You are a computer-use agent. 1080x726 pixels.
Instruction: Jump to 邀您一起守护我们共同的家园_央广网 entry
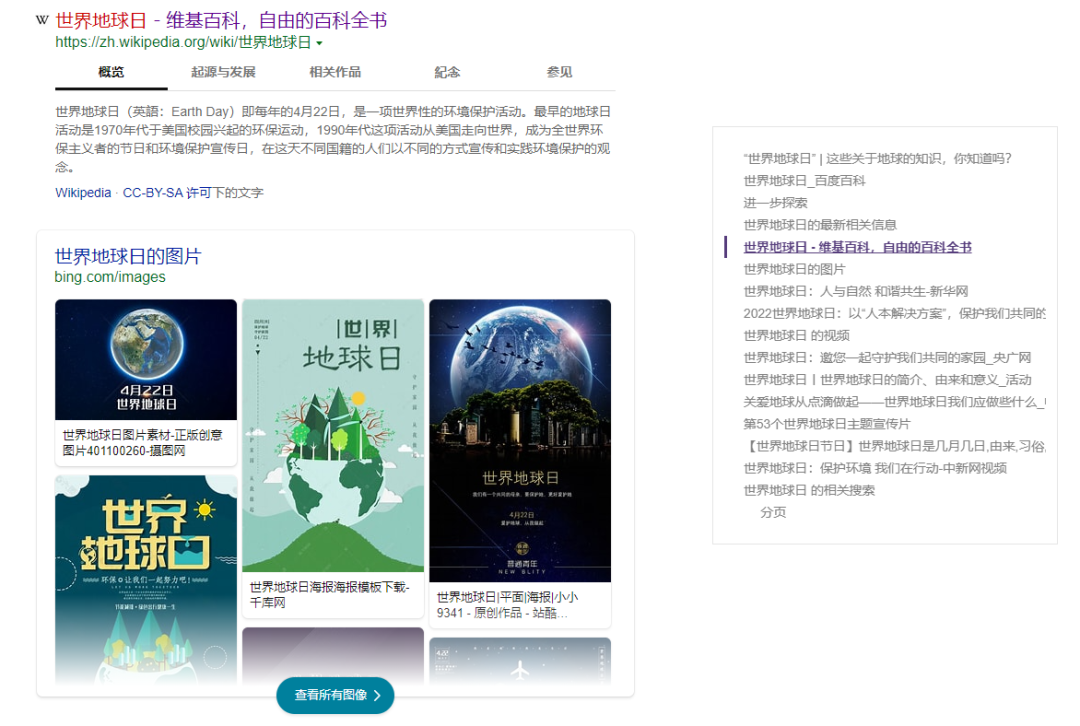[x=887, y=357]
